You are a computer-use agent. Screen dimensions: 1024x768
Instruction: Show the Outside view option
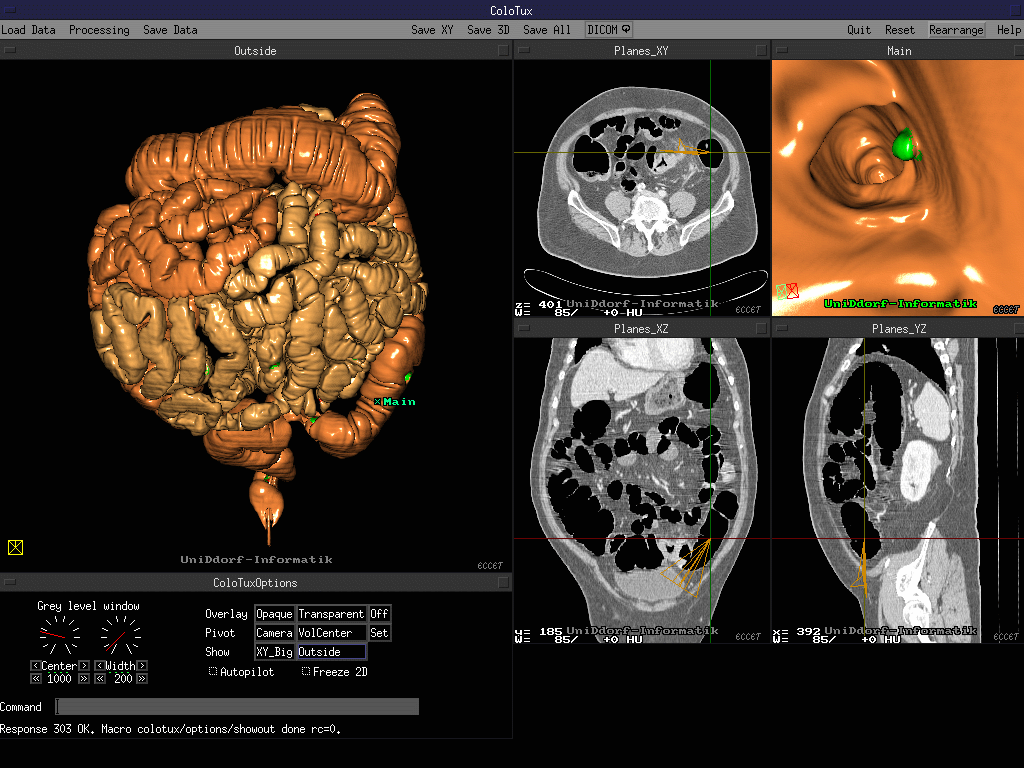click(331, 652)
